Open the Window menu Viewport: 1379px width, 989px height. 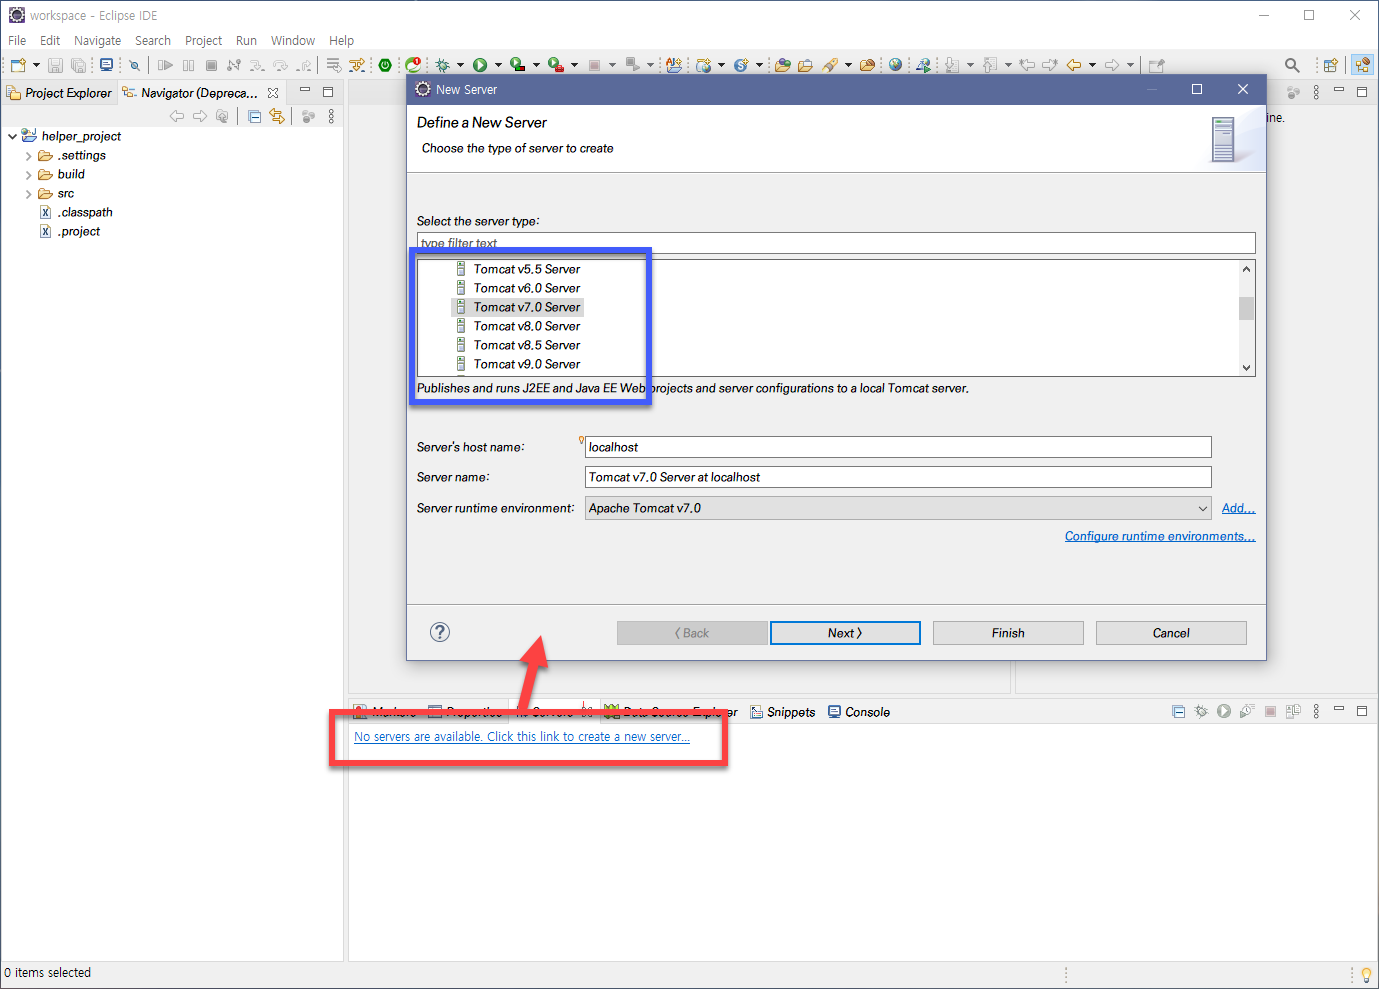pos(293,41)
